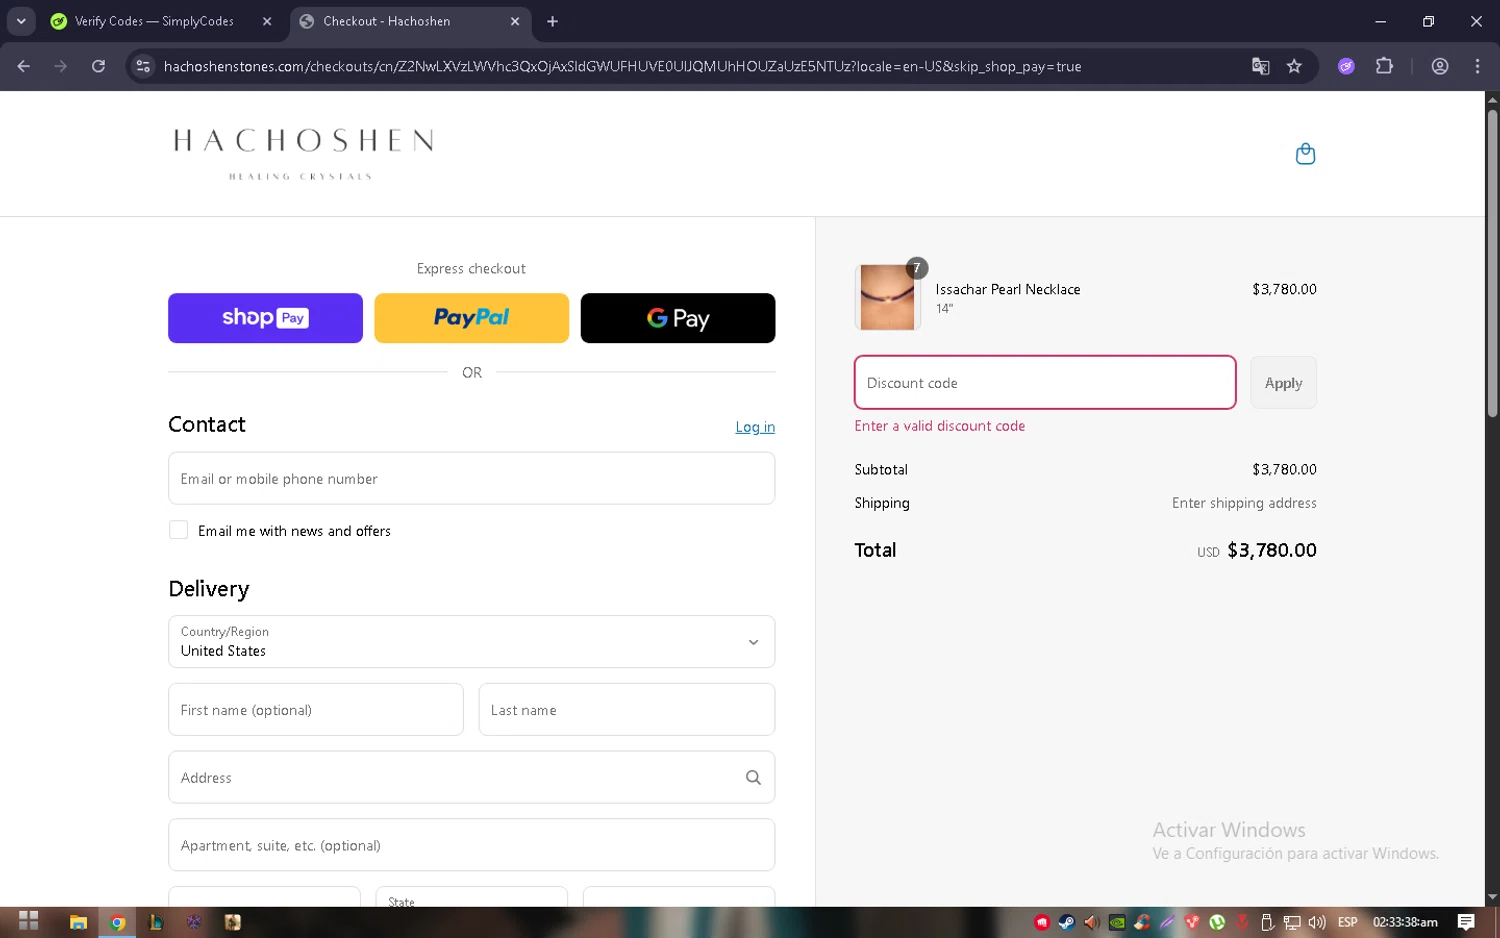Image resolution: width=1500 pixels, height=938 pixels.
Task: Click the address search magnifier icon
Action: coord(753,777)
